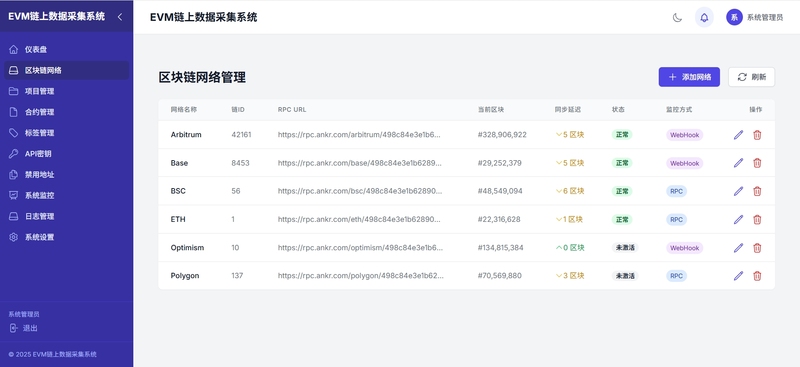Click the 日志管理 log icon
Screen dimensions: 800x367
(14, 216)
